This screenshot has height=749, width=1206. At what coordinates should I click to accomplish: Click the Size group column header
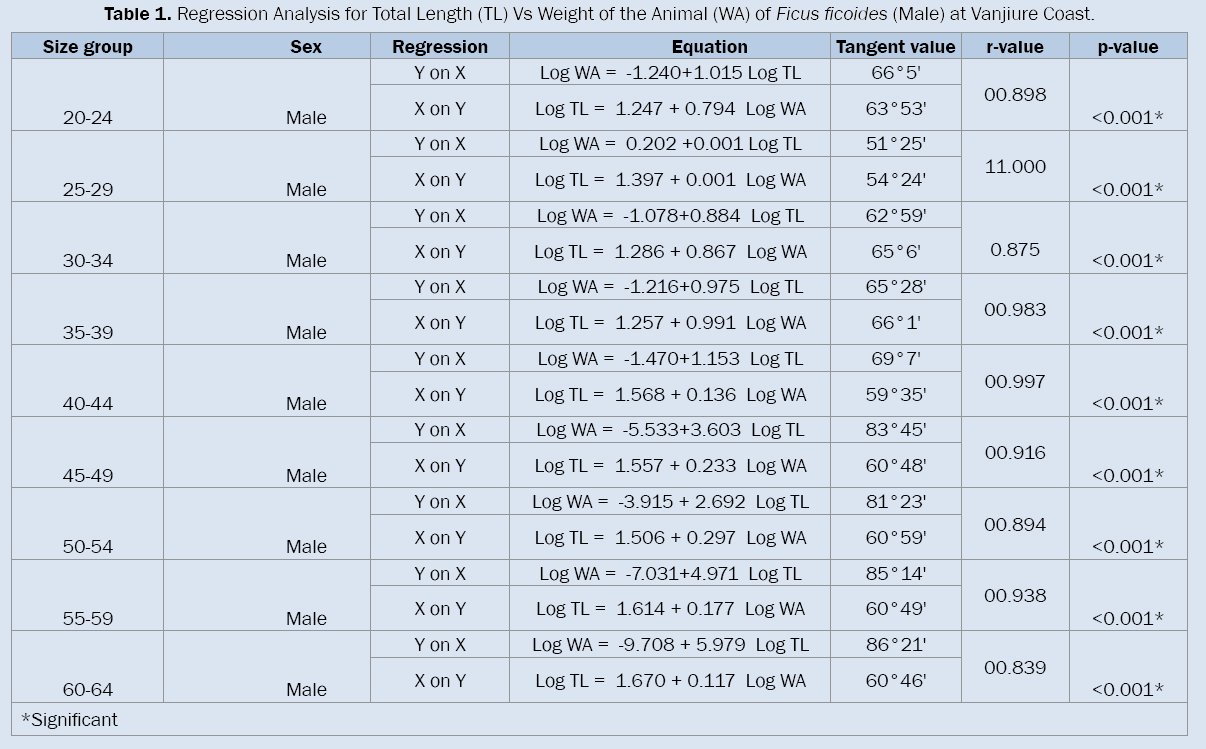88,47
